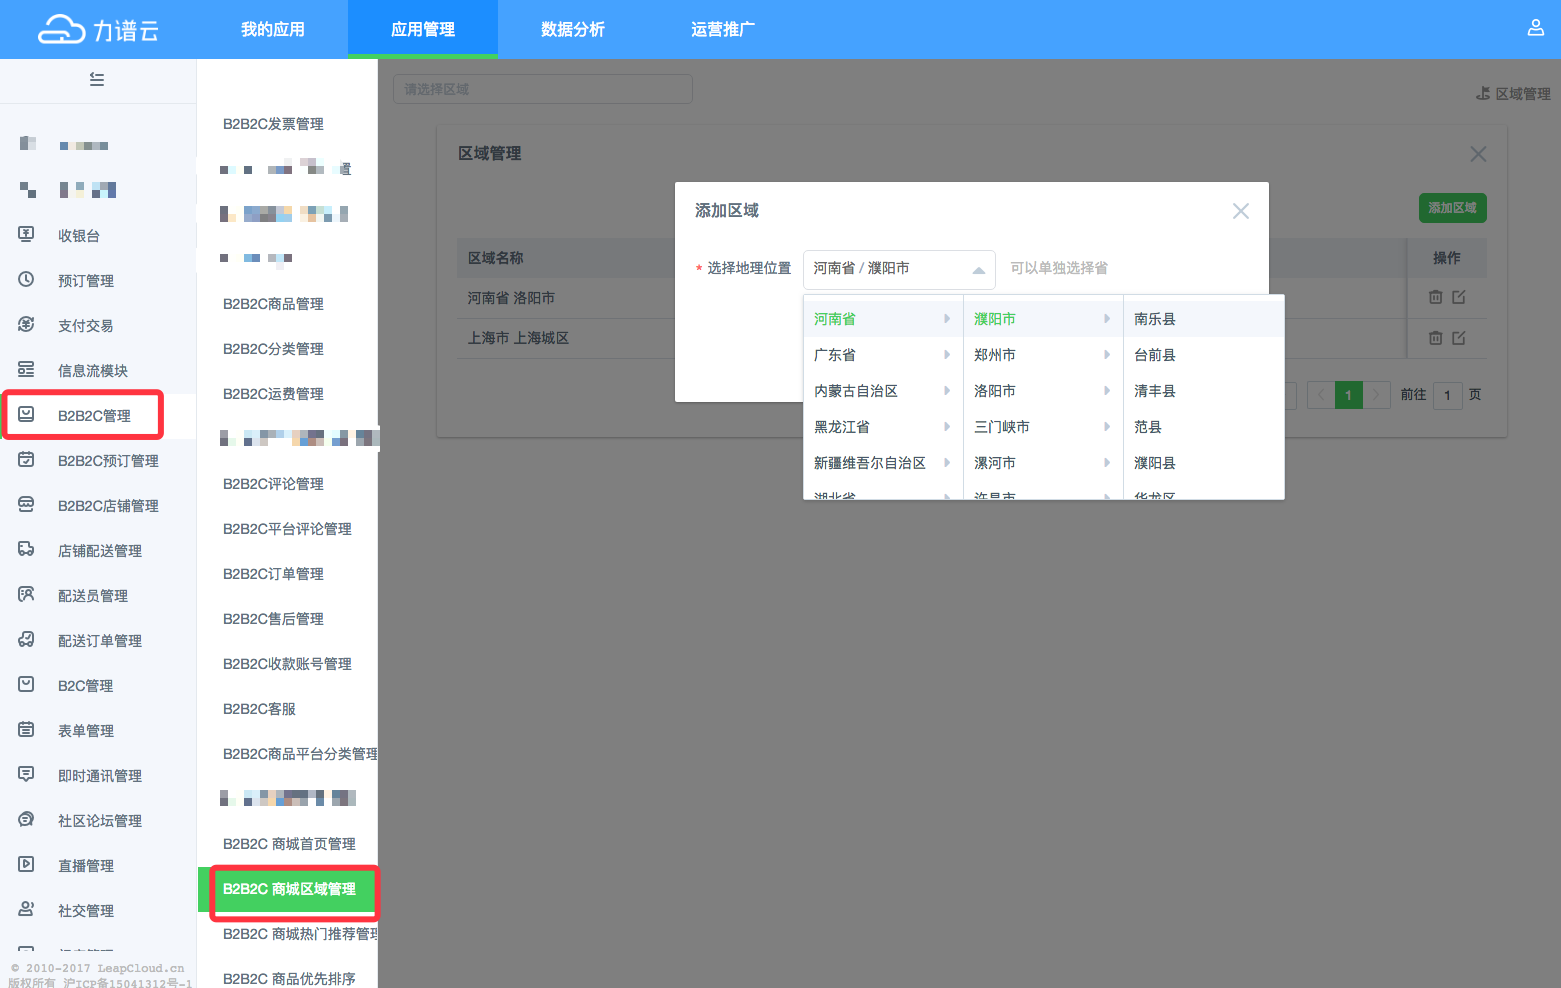Click the 配送员管理 icon
This screenshot has width=1561, height=988.
pos(27,594)
